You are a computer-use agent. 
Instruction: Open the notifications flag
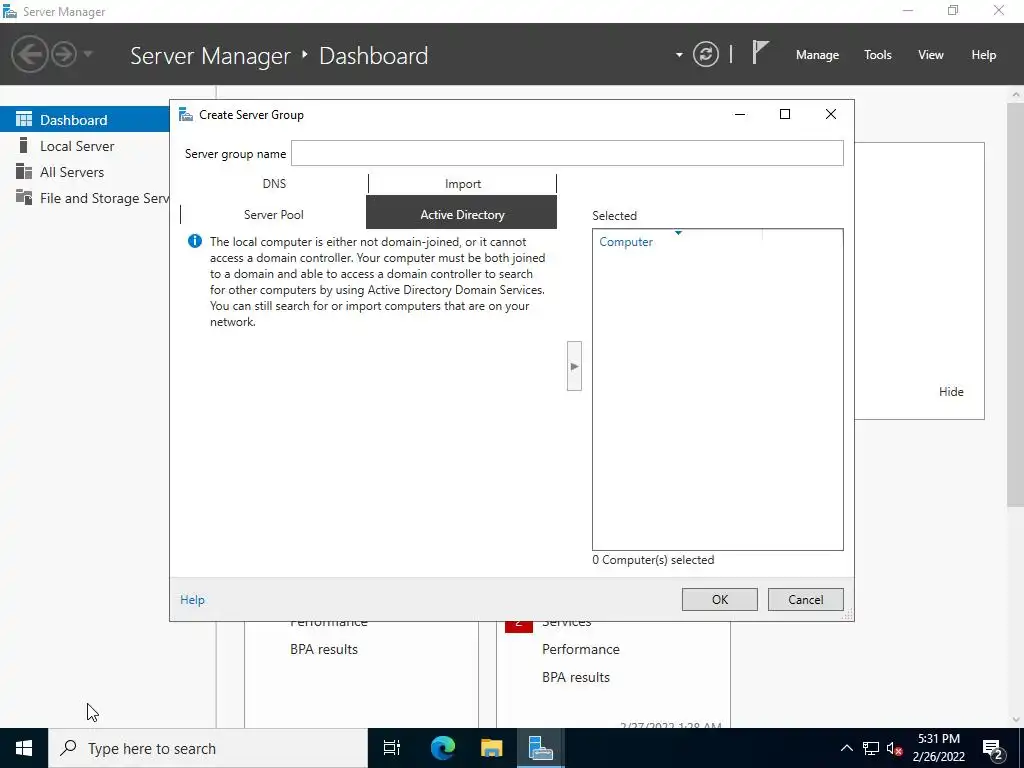point(760,53)
